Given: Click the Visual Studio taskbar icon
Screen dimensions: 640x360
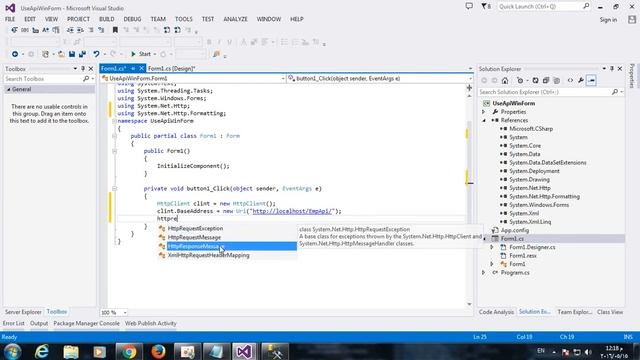Looking at the screenshot, I should [x=244, y=351].
